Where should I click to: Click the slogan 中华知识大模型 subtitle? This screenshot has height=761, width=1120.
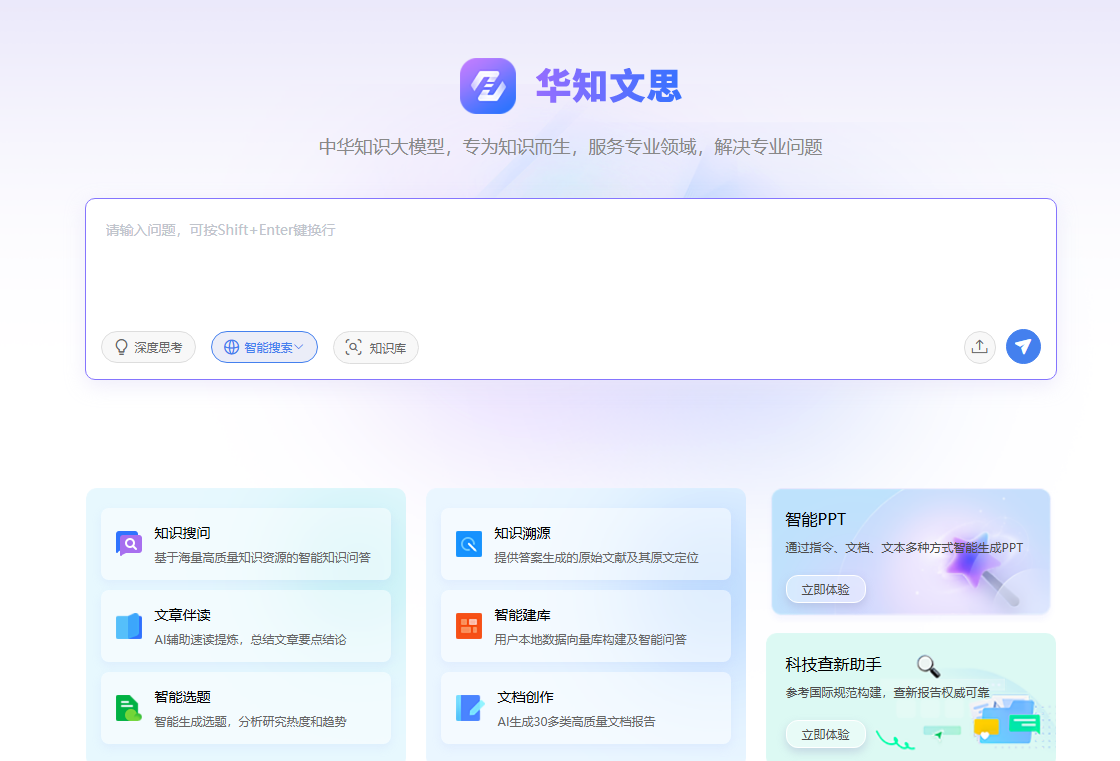point(570,146)
